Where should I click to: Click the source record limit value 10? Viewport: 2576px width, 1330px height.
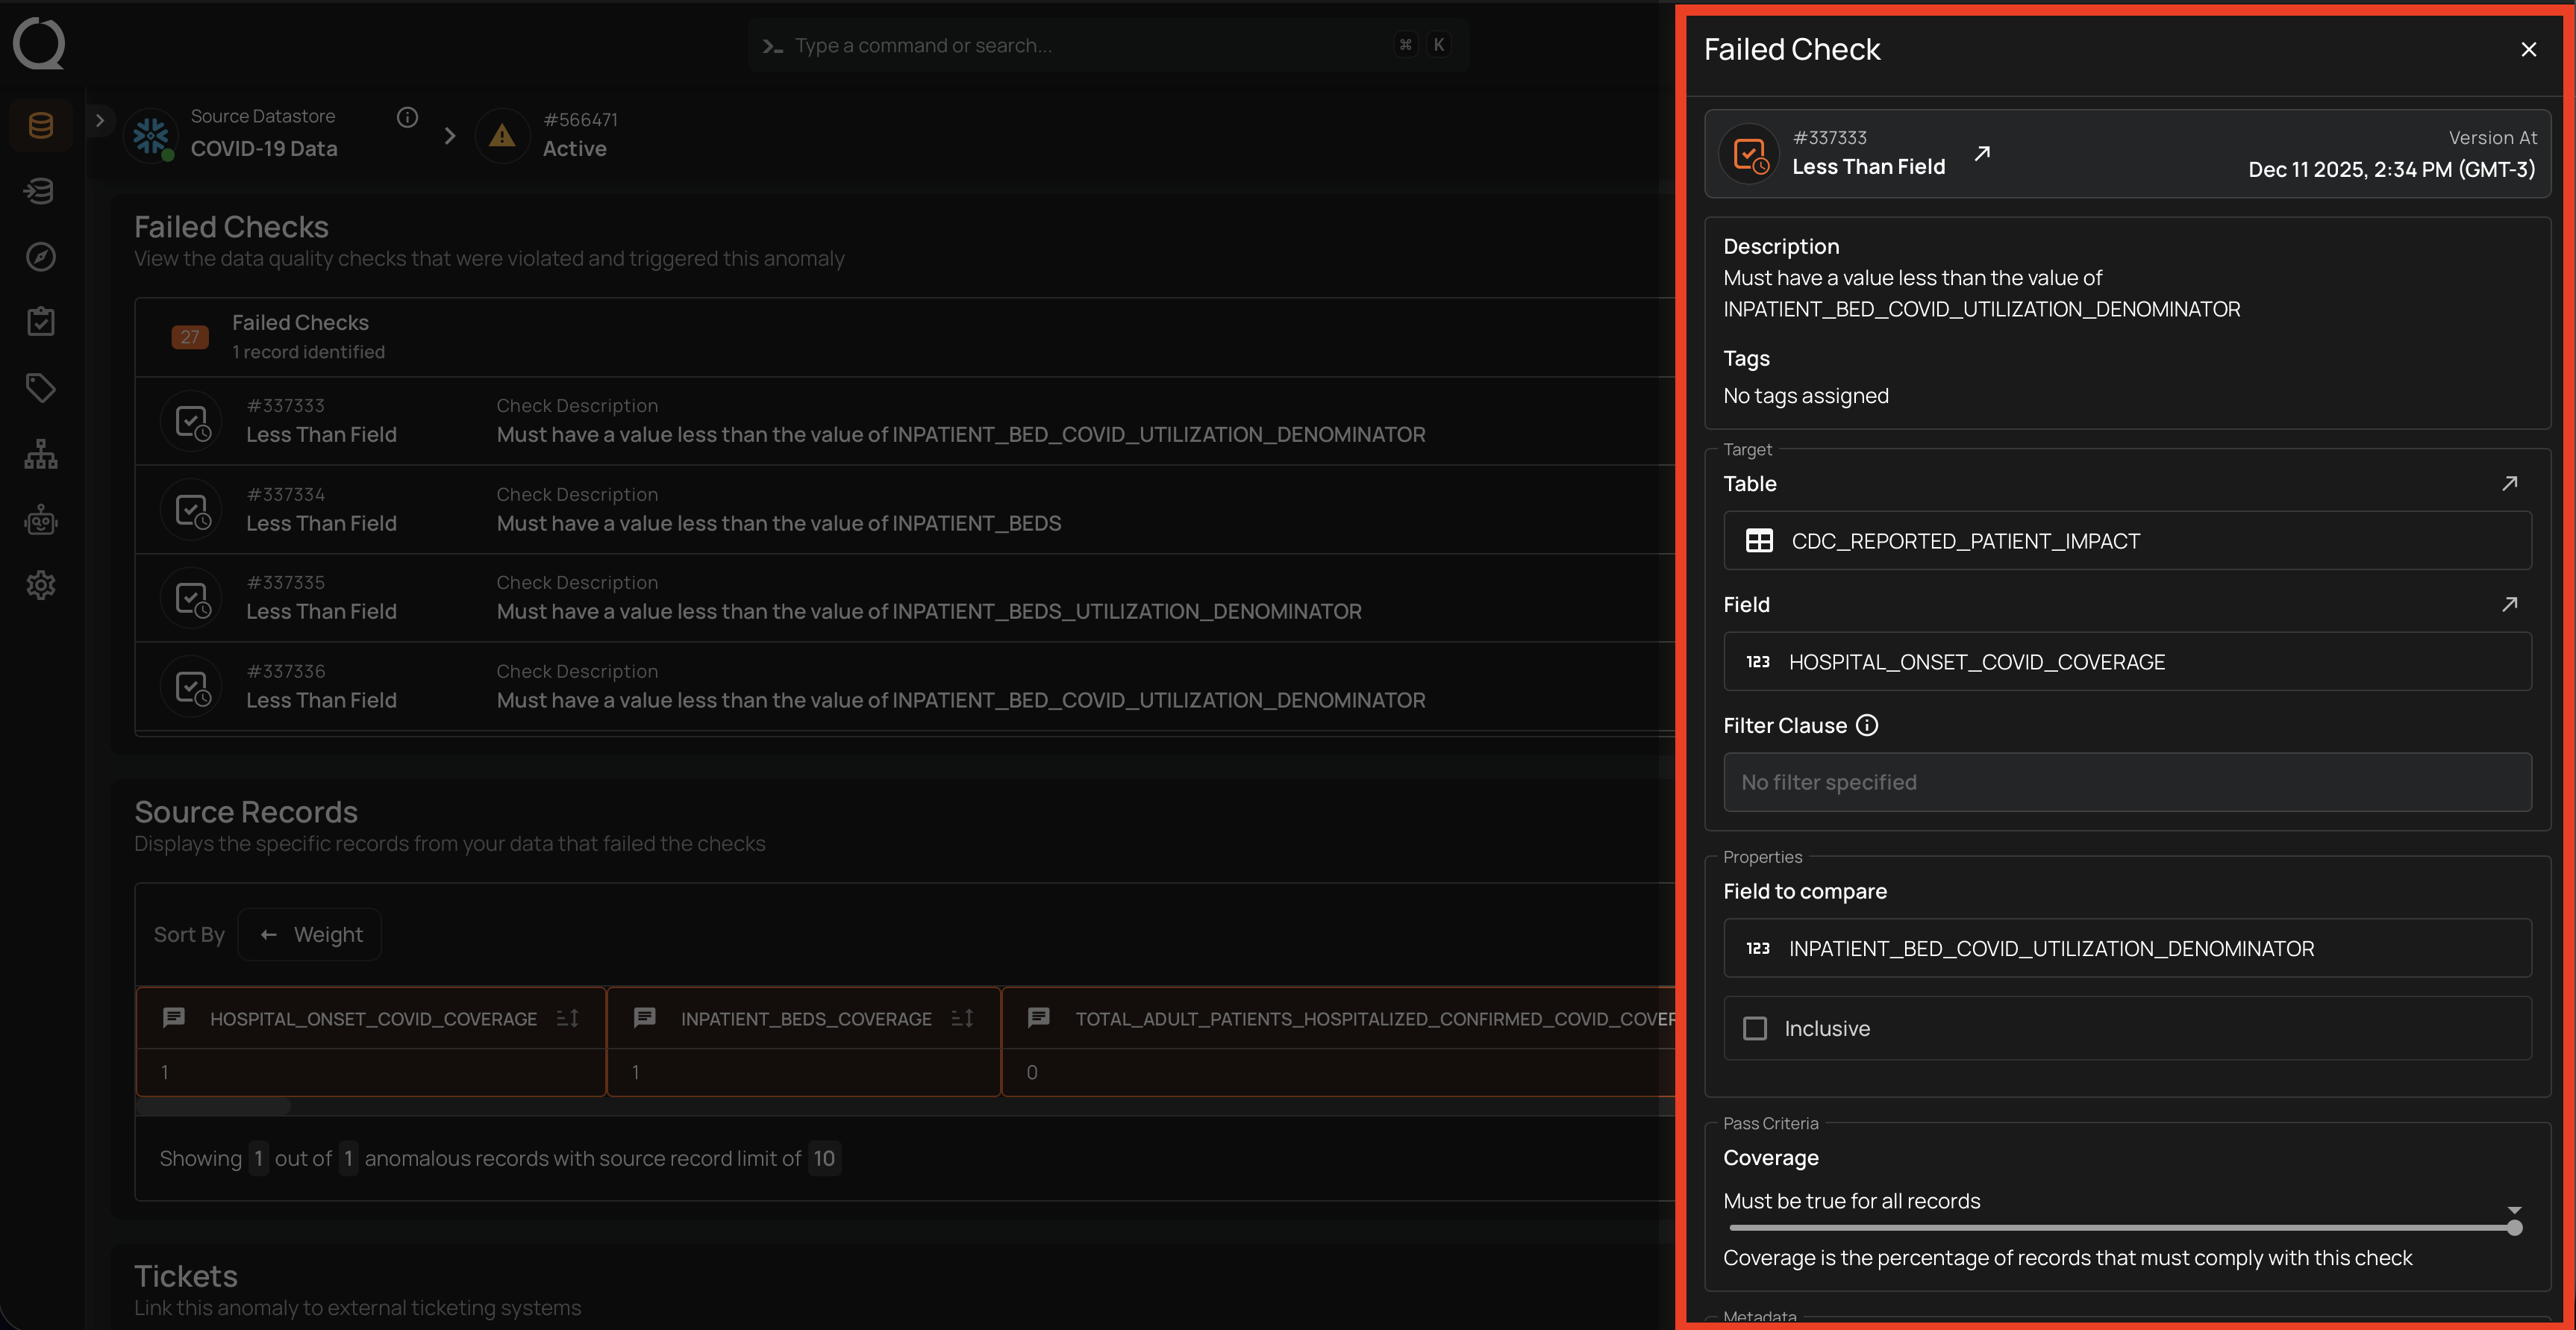(x=824, y=1158)
